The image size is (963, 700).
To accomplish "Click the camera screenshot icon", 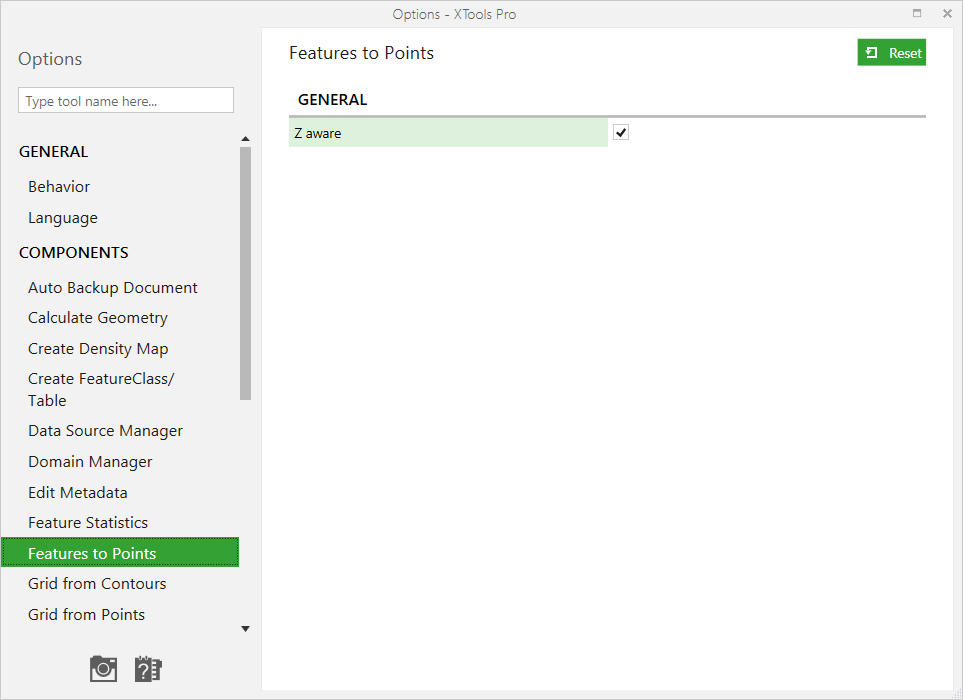I will click(103, 669).
